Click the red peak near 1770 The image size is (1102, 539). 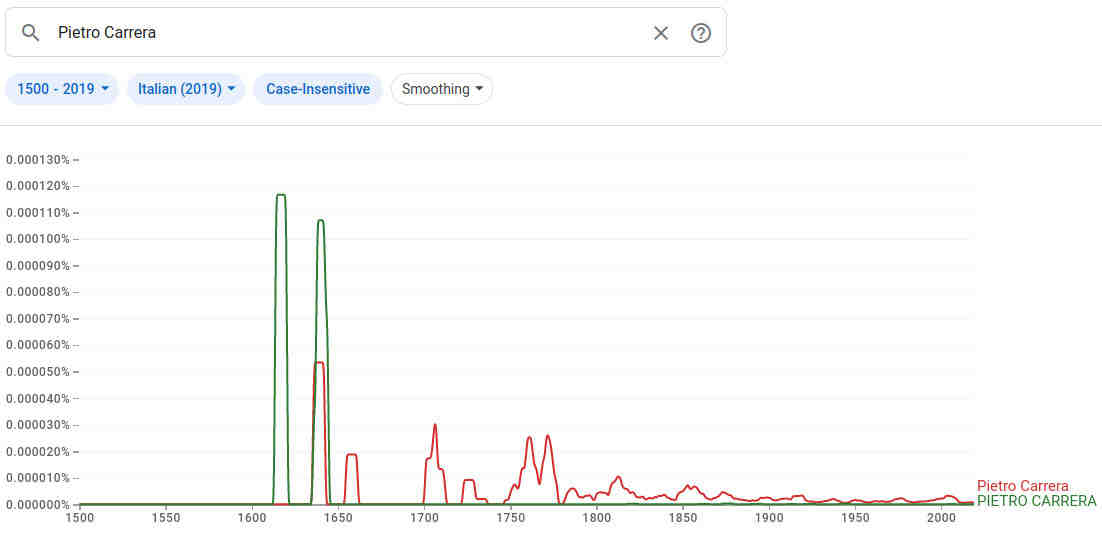point(548,436)
